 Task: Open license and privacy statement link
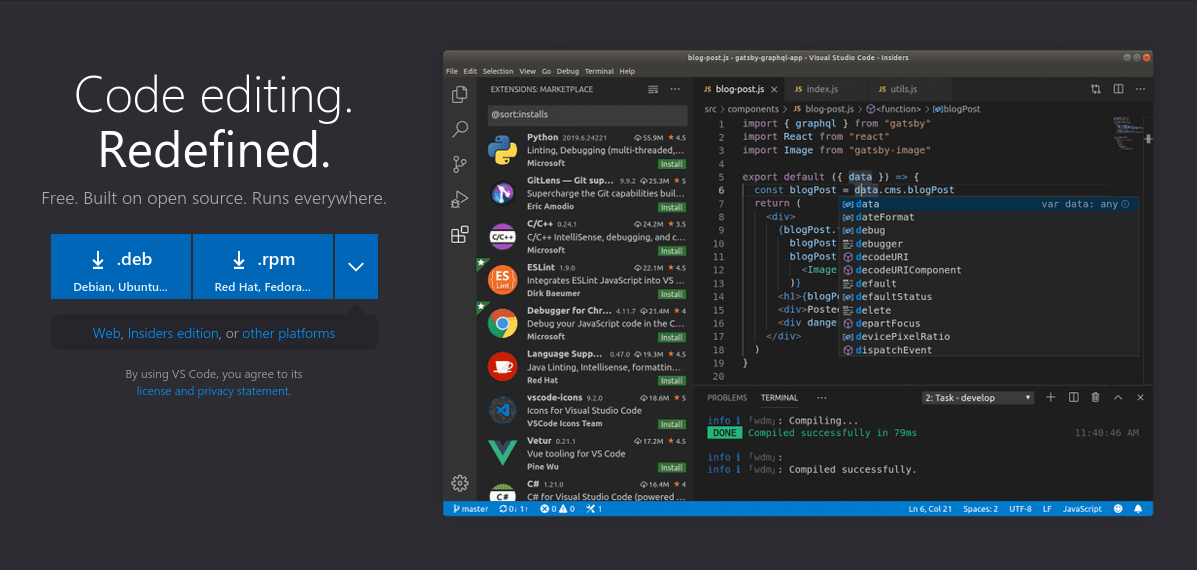point(212,391)
